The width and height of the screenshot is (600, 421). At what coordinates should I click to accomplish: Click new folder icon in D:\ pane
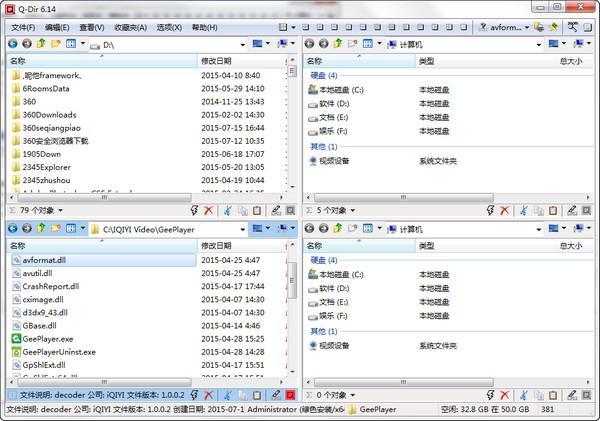pos(56,44)
